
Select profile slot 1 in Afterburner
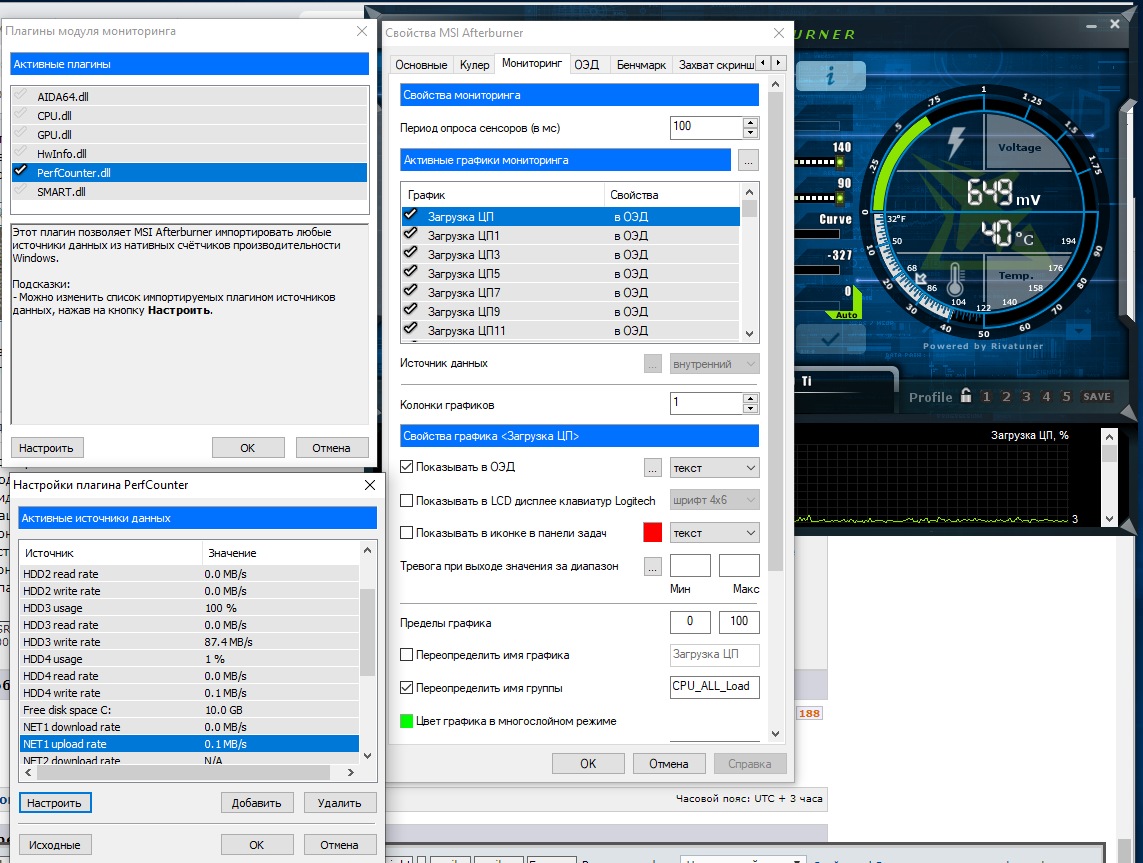[x=986, y=397]
